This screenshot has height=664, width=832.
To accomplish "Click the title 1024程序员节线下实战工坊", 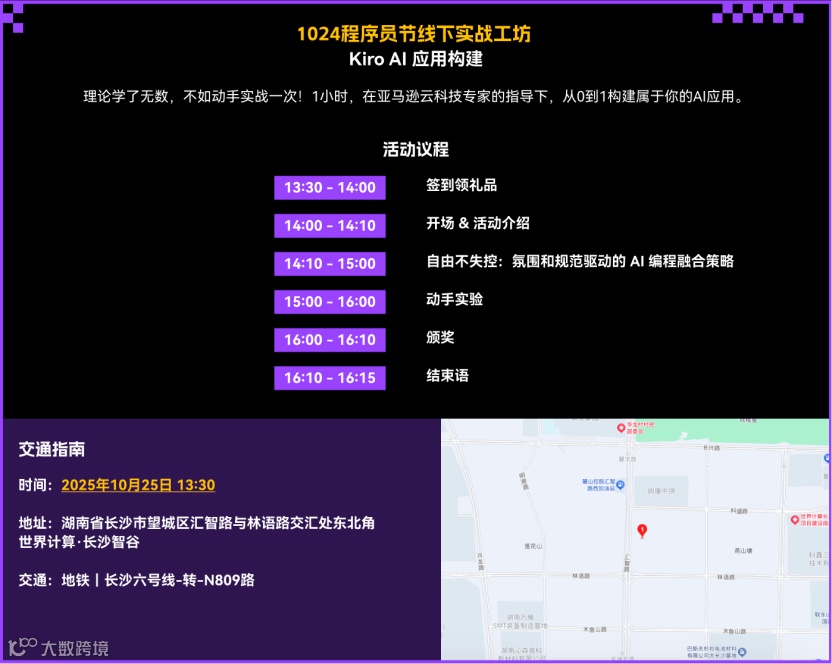I will pos(414,33).
